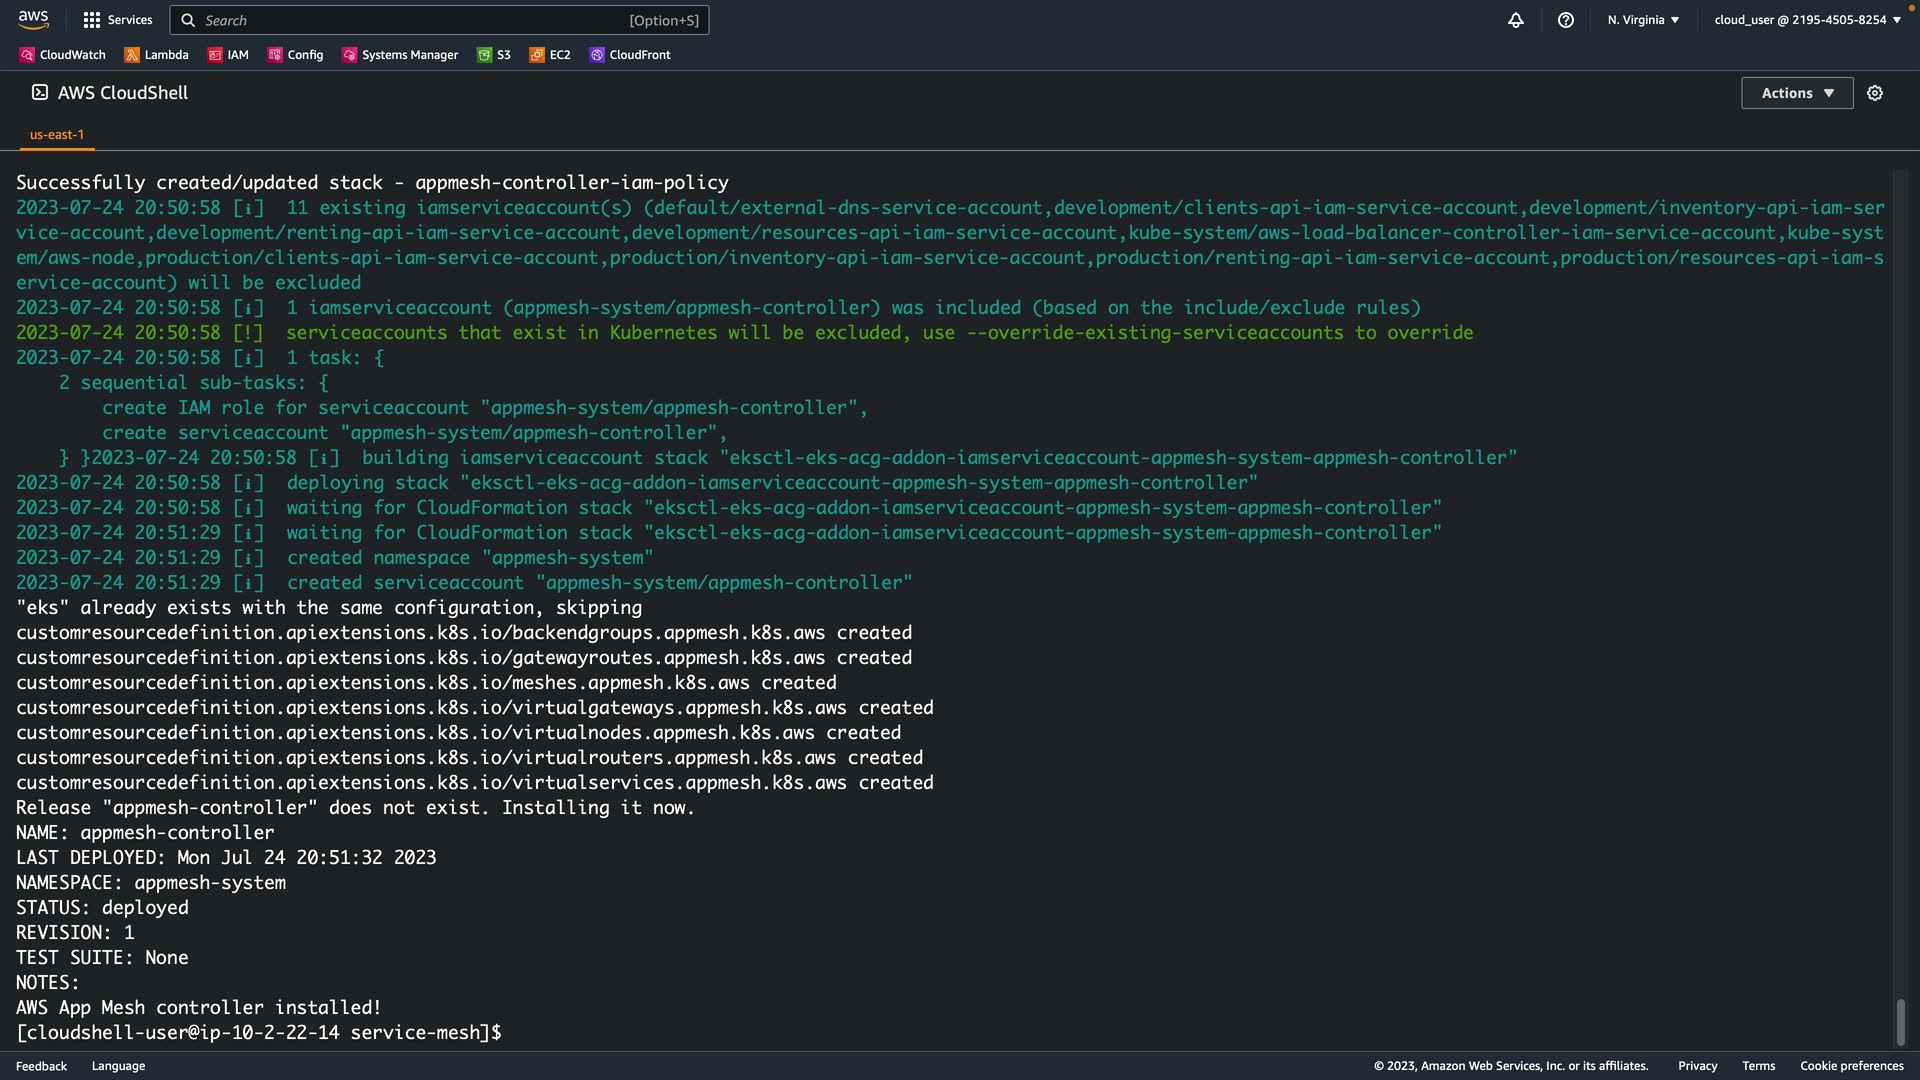This screenshot has height=1080, width=1920.
Task: Click the Feedback link
Action: coord(41,1066)
